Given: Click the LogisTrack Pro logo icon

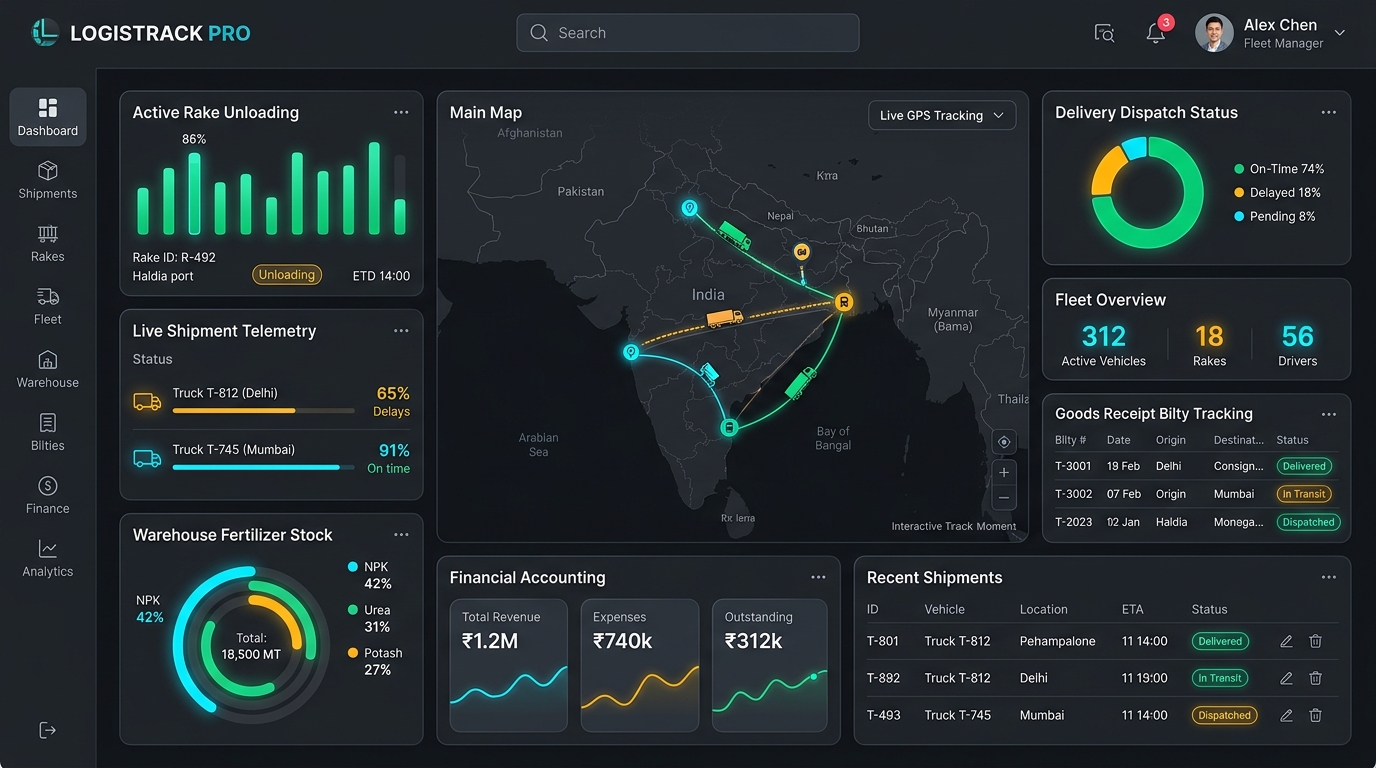Looking at the screenshot, I should [x=45, y=33].
